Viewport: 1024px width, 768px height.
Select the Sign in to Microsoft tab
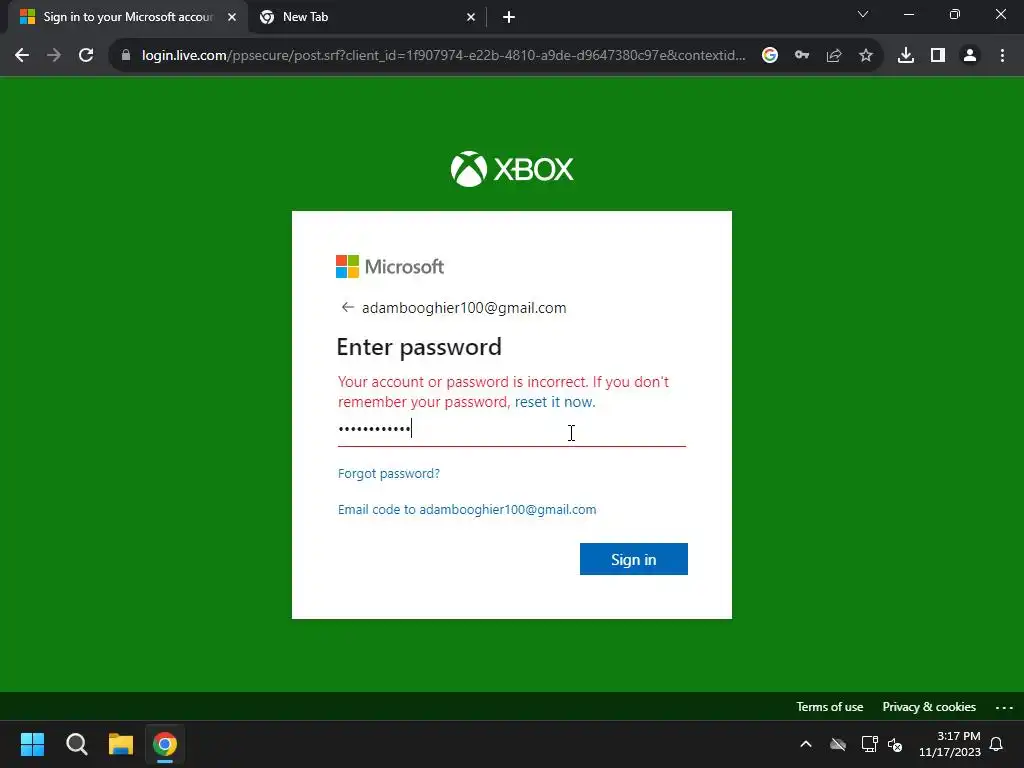pyautogui.click(x=128, y=18)
